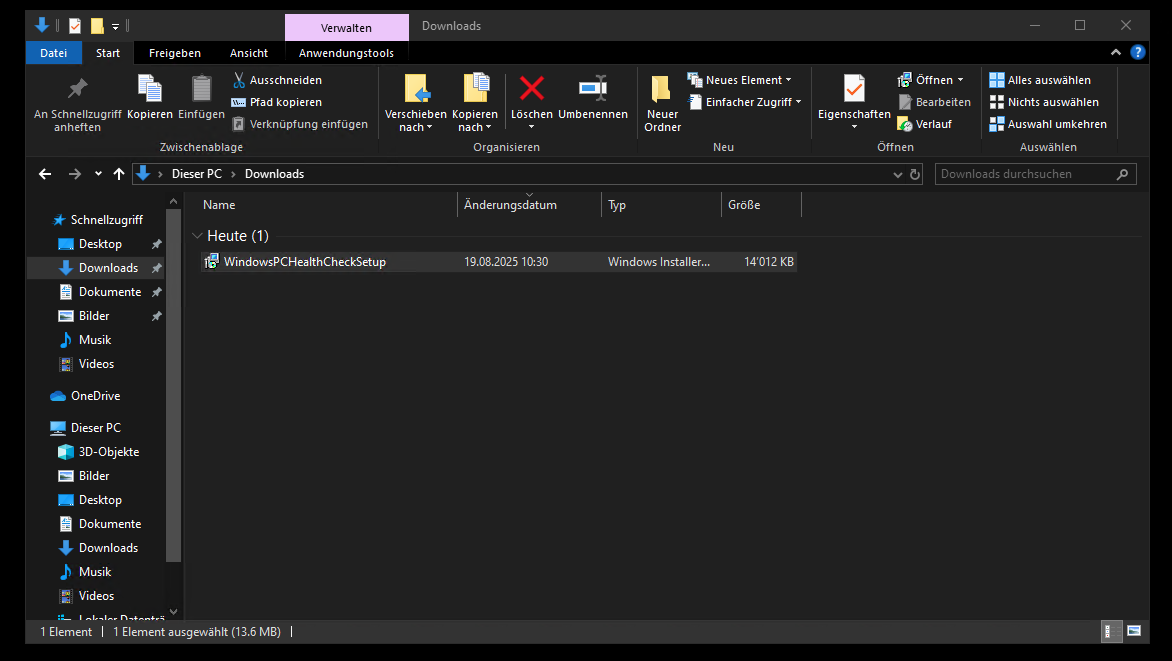Click the Eigenschaften checkmark icon
1172x661 pixels.
pyautogui.click(x=854, y=88)
